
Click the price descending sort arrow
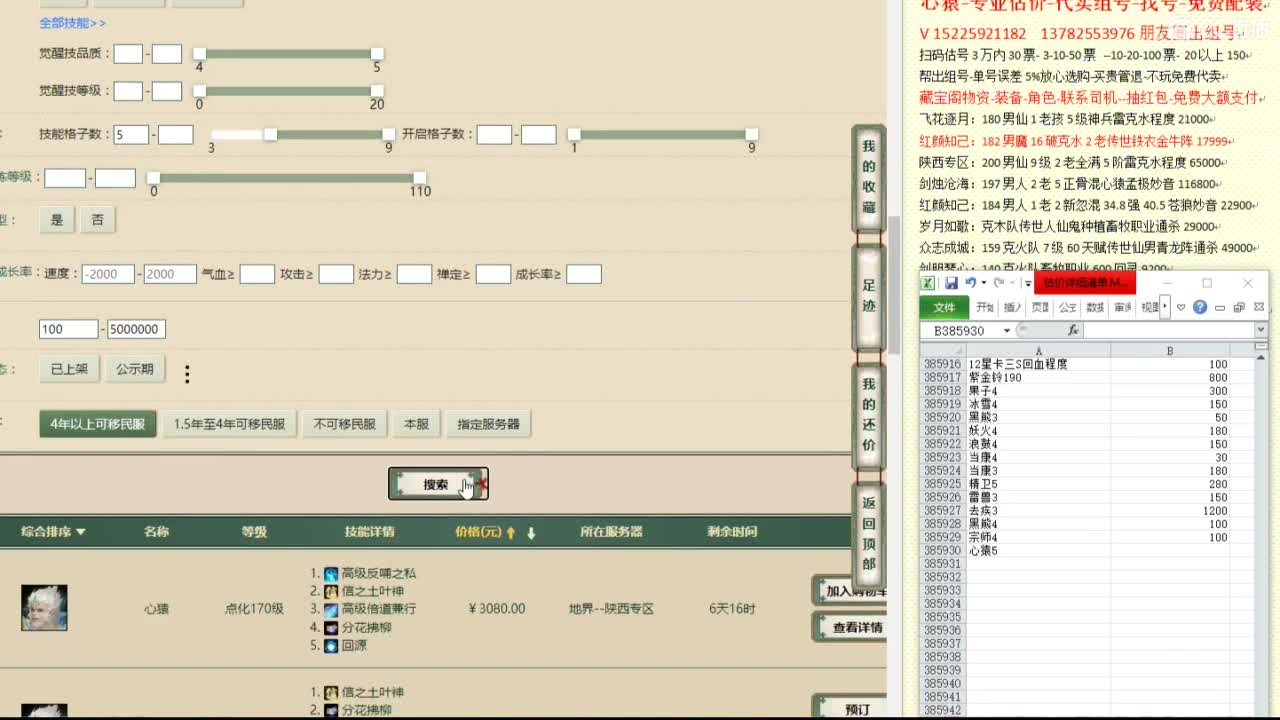click(531, 533)
